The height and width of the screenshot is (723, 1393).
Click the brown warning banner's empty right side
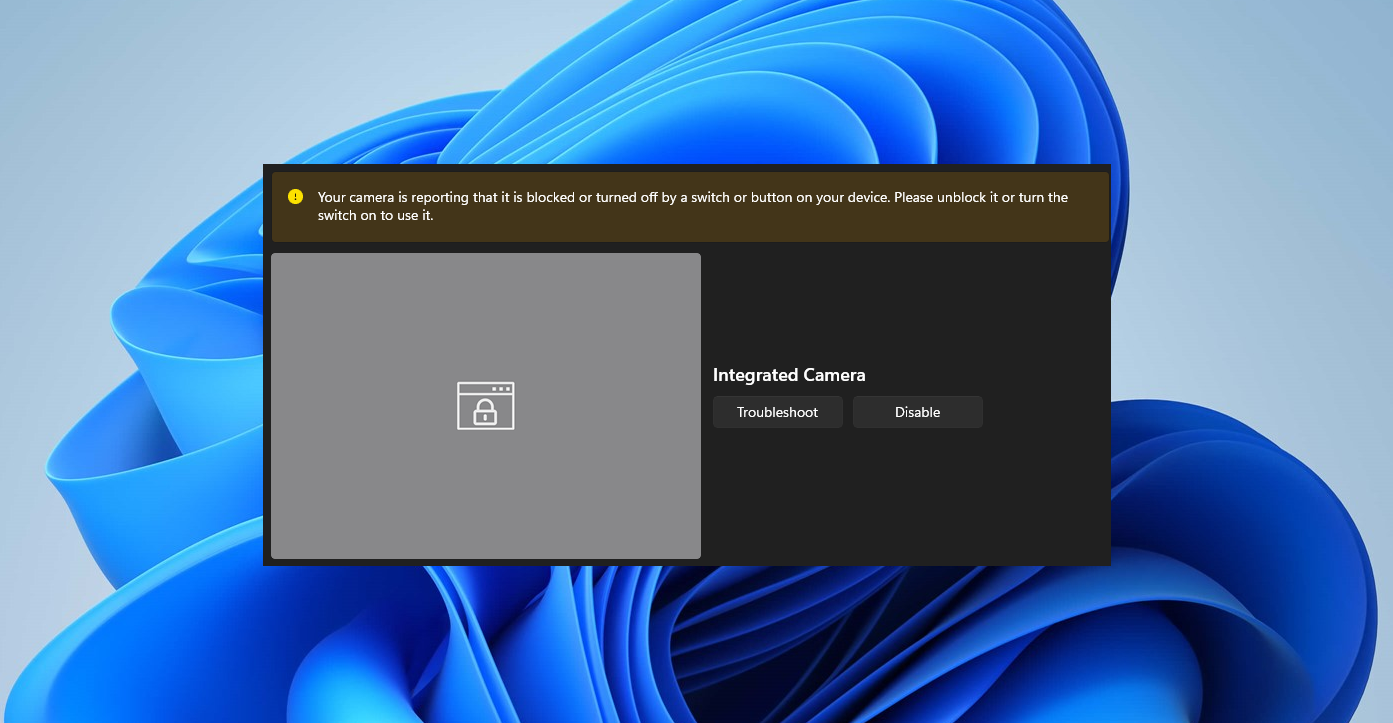pos(1088,222)
